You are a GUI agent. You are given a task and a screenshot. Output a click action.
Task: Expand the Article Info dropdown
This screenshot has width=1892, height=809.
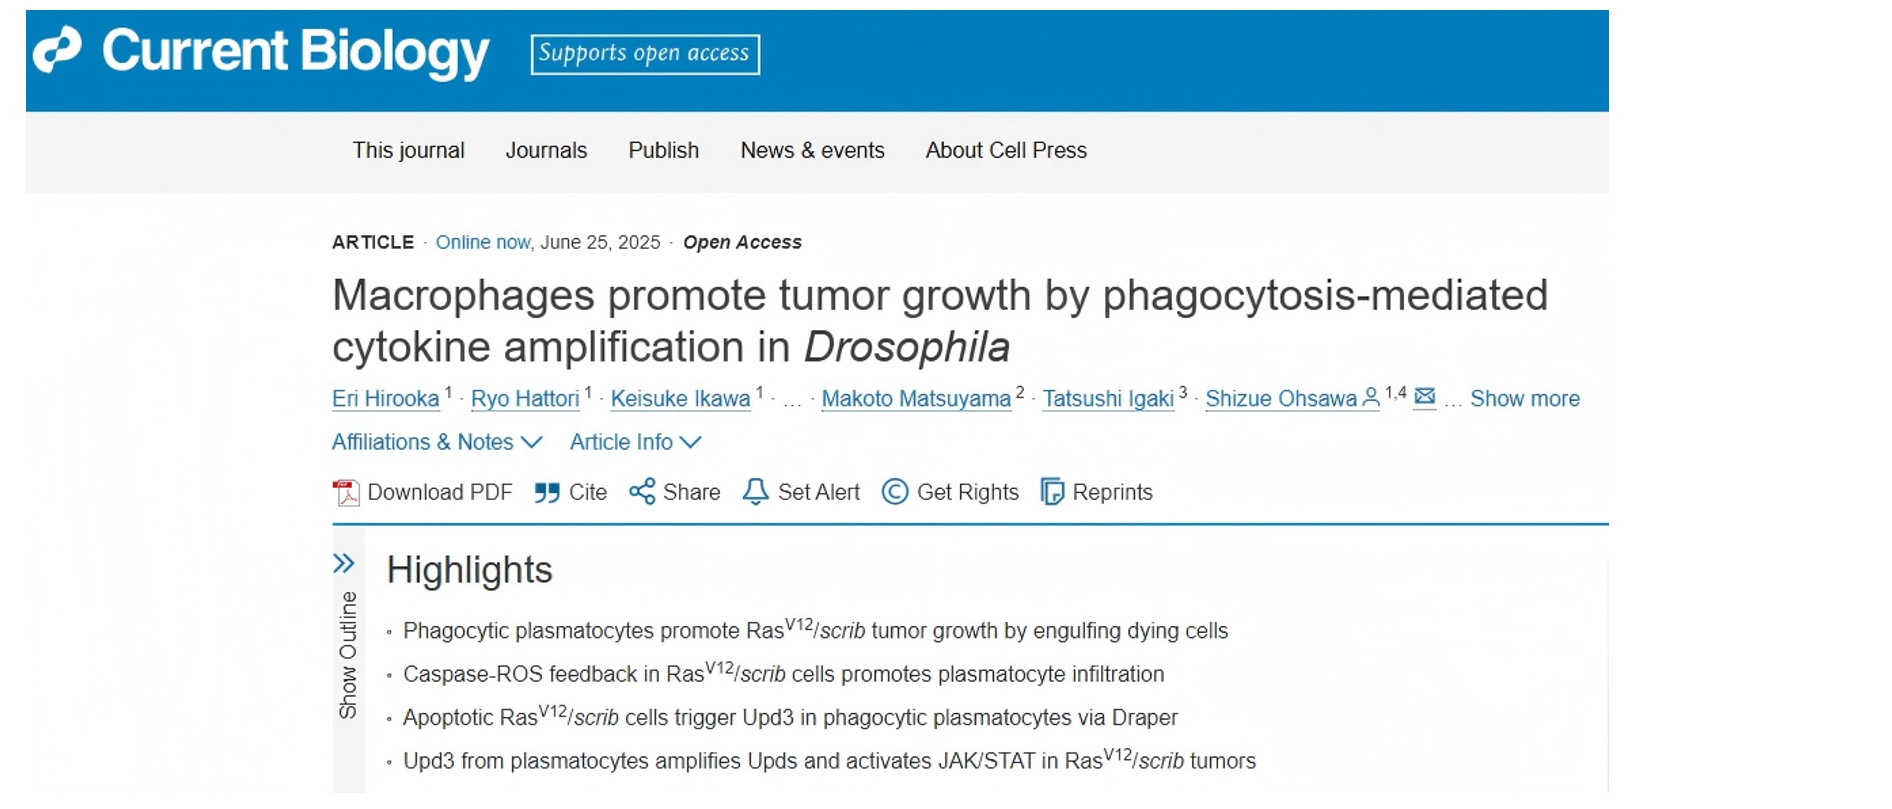(x=635, y=442)
